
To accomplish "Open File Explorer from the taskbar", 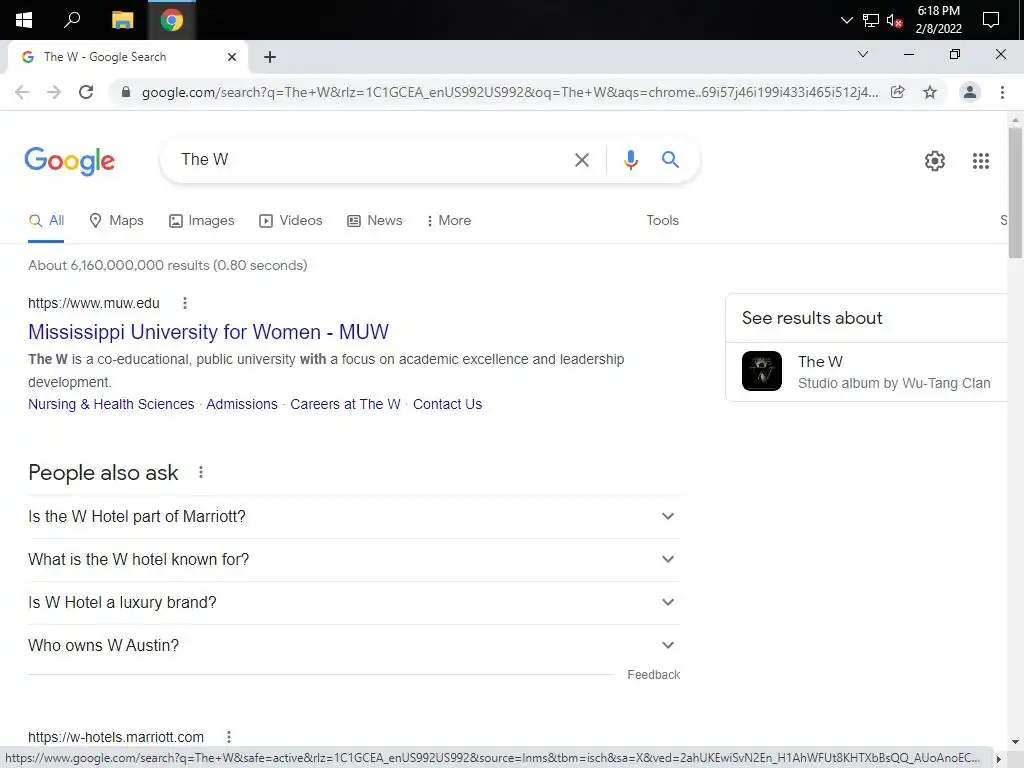I will click(122, 20).
